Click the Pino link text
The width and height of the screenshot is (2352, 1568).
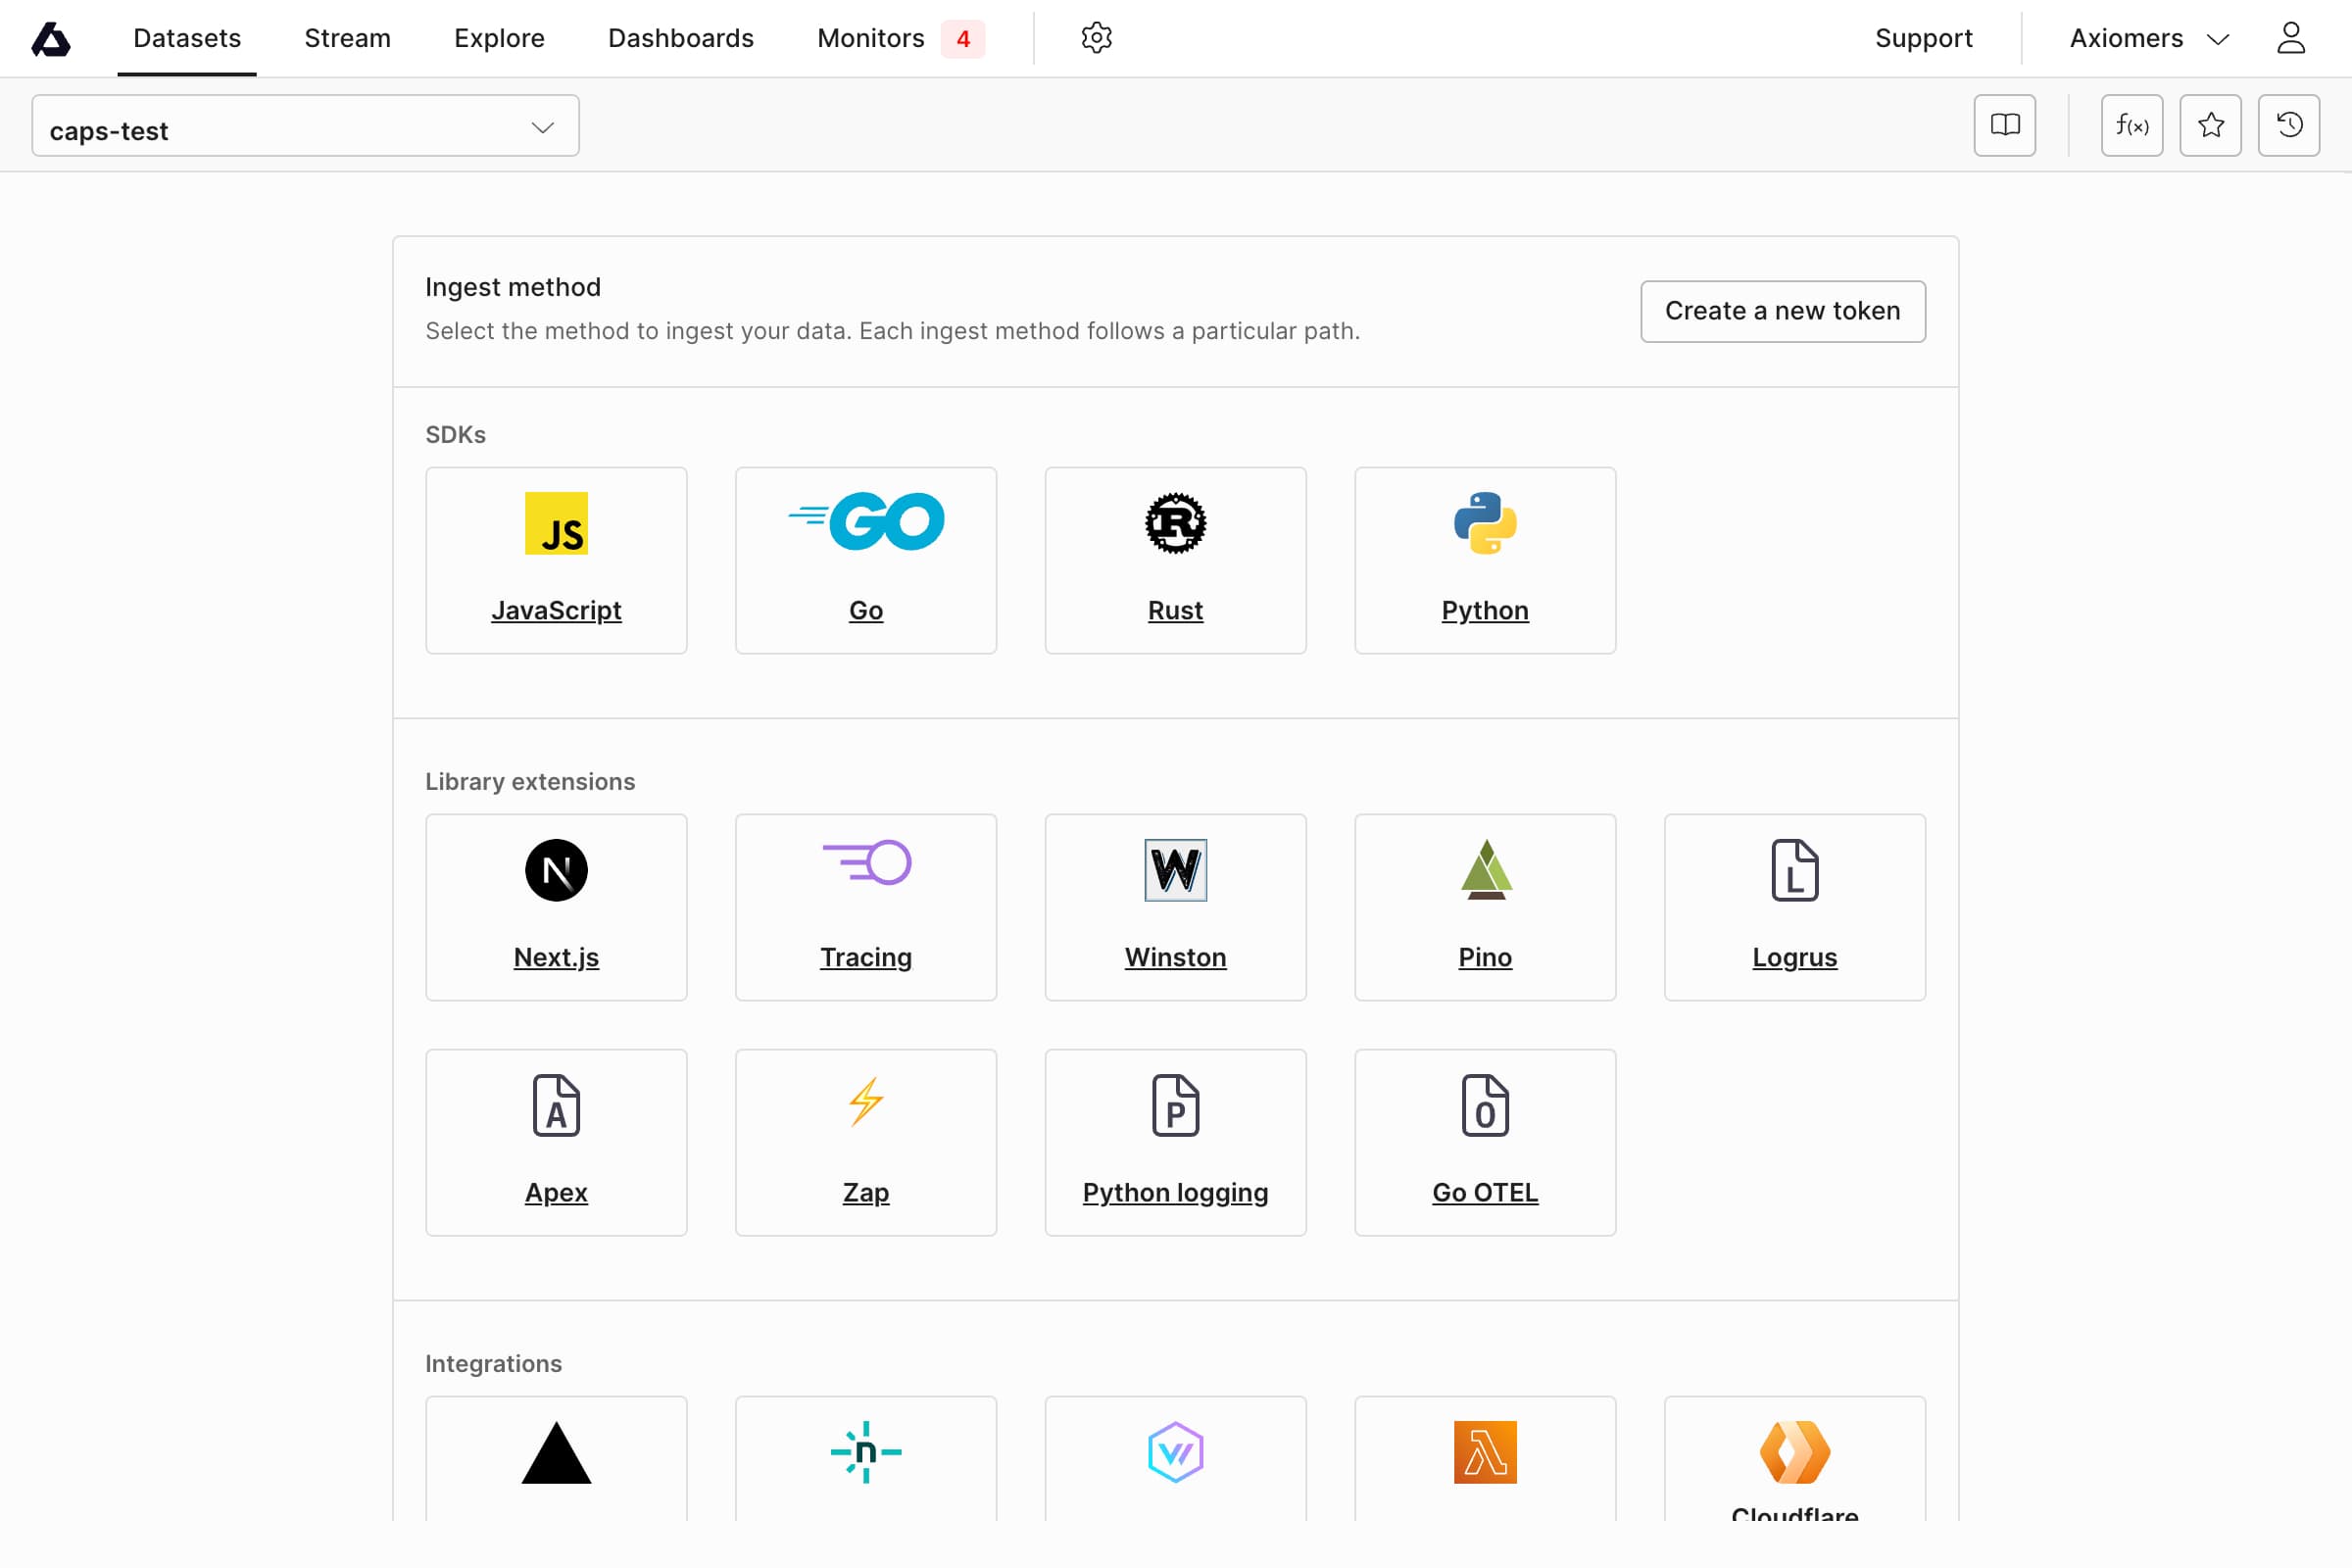pos(1485,957)
